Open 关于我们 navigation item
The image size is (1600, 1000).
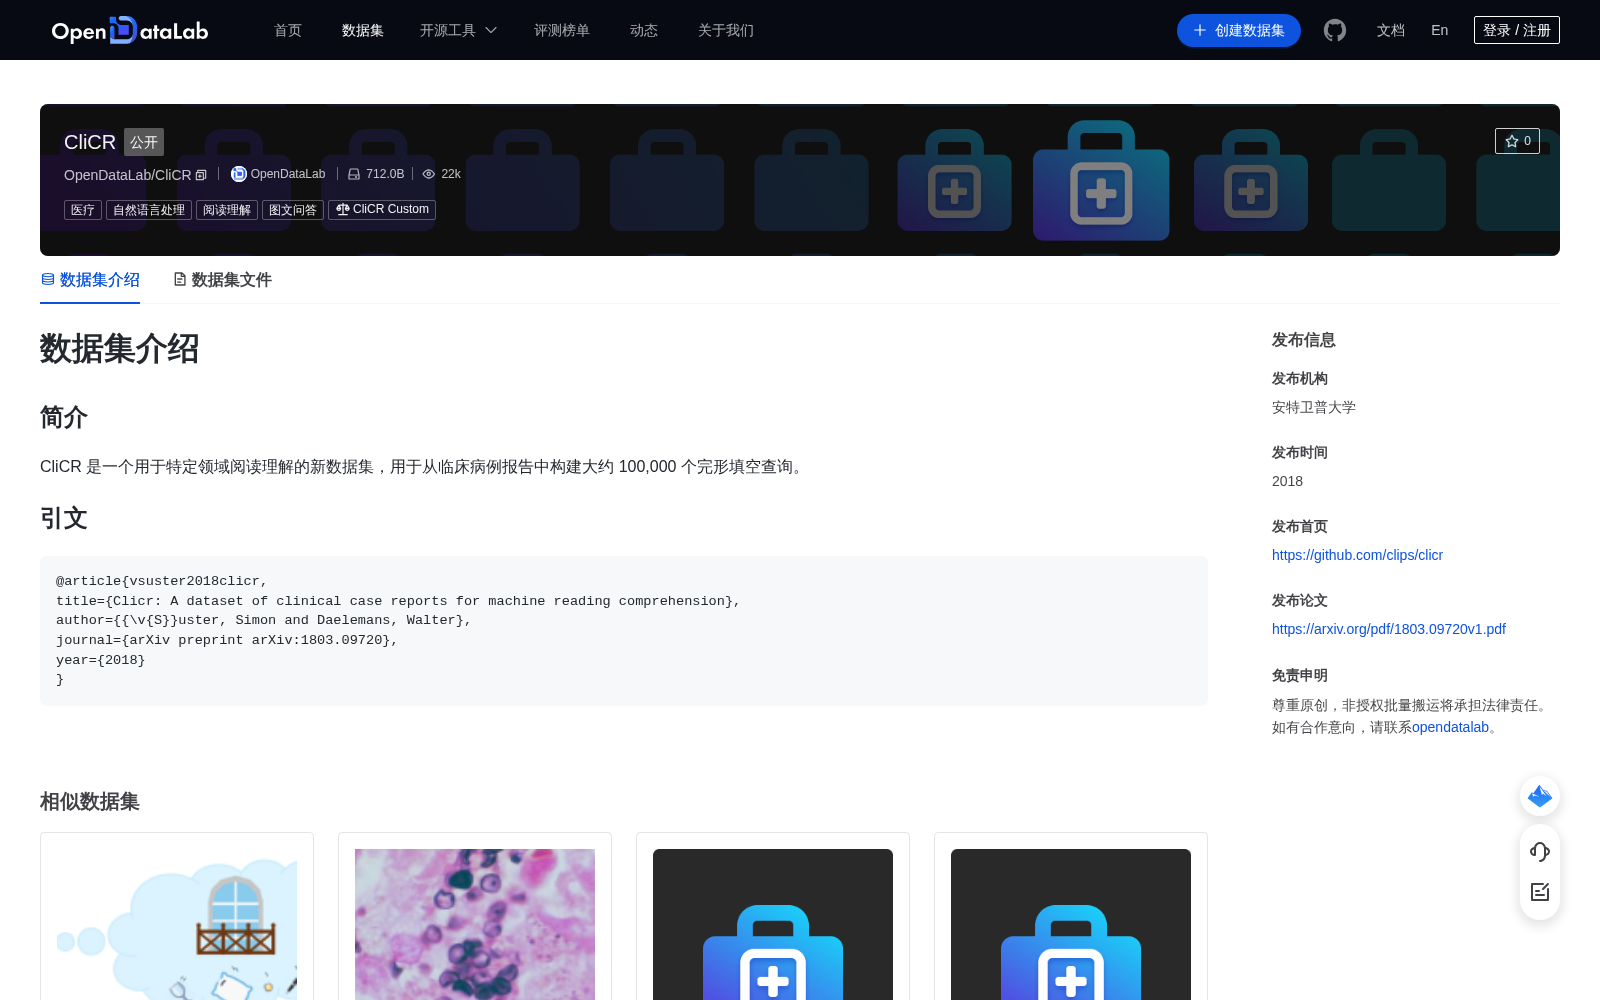(x=726, y=30)
